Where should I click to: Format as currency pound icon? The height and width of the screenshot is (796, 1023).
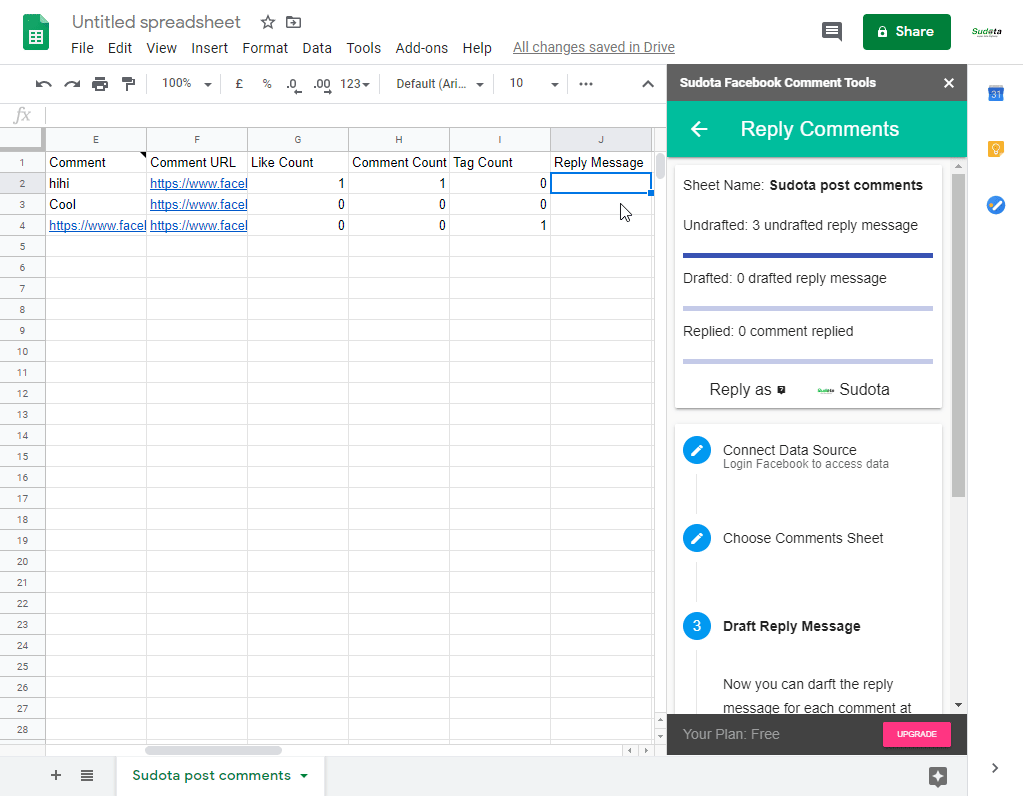pyautogui.click(x=239, y=84)
